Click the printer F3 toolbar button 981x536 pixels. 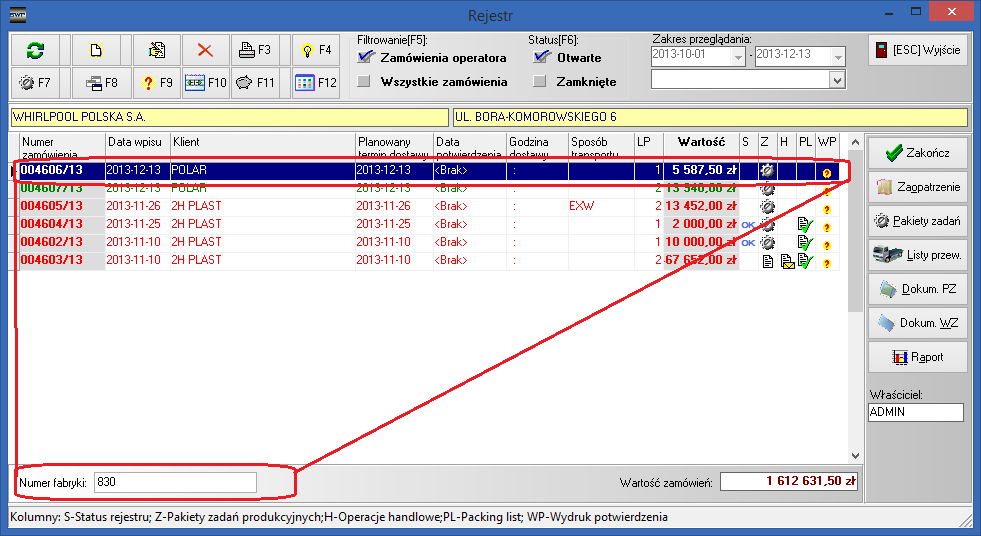[x=255, y=49]
